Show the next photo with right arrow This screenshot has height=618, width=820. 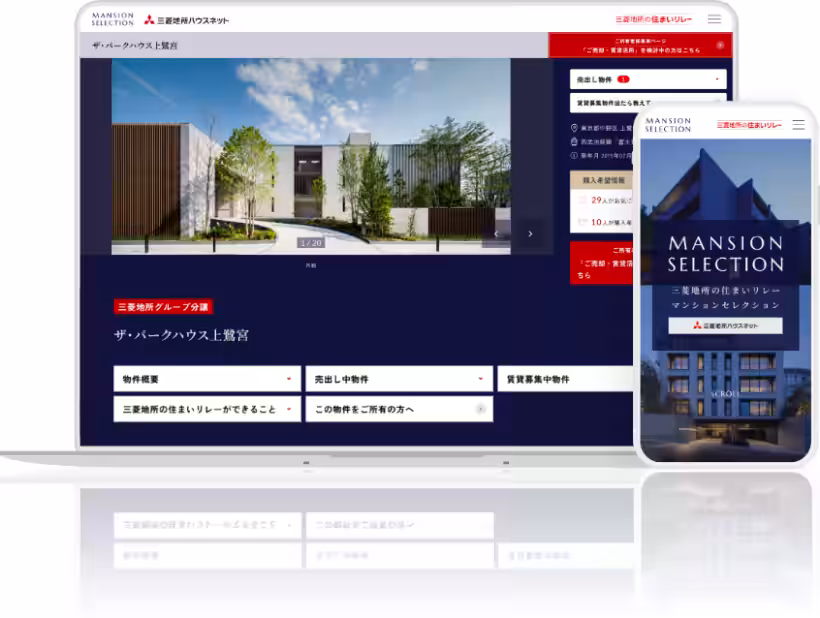(530, 234)
